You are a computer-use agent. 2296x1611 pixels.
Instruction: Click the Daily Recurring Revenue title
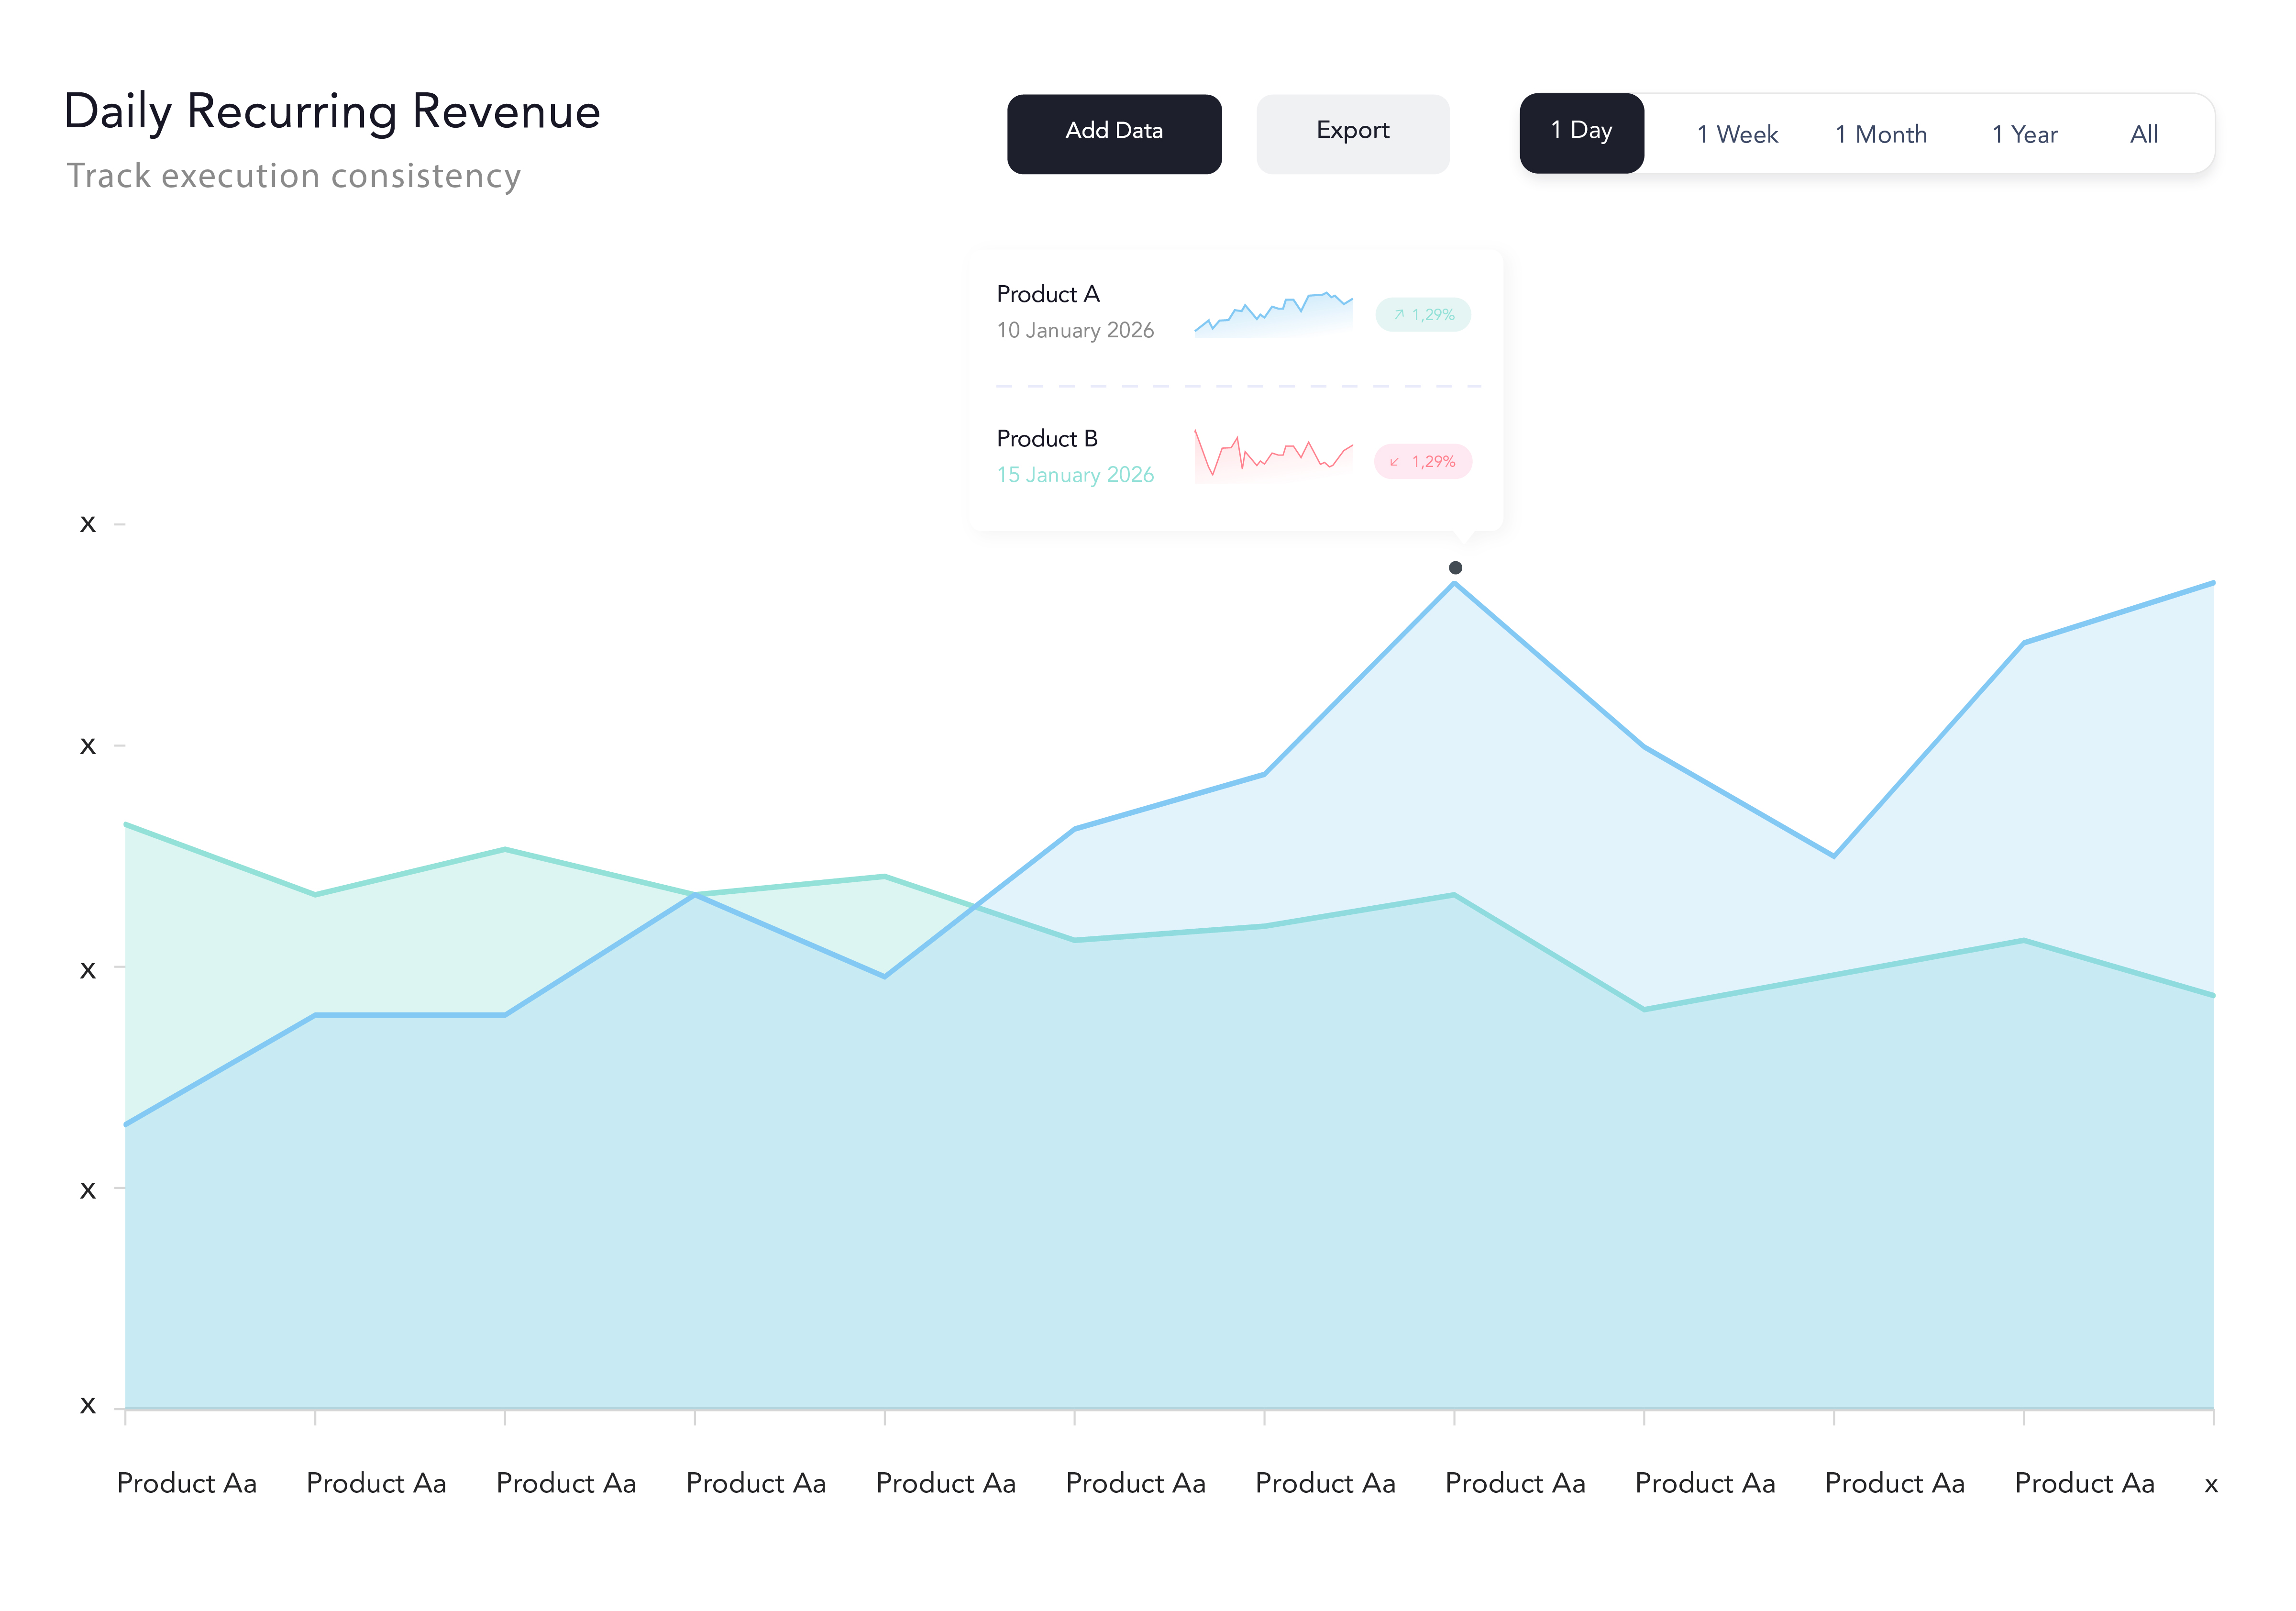coord(331,111)
